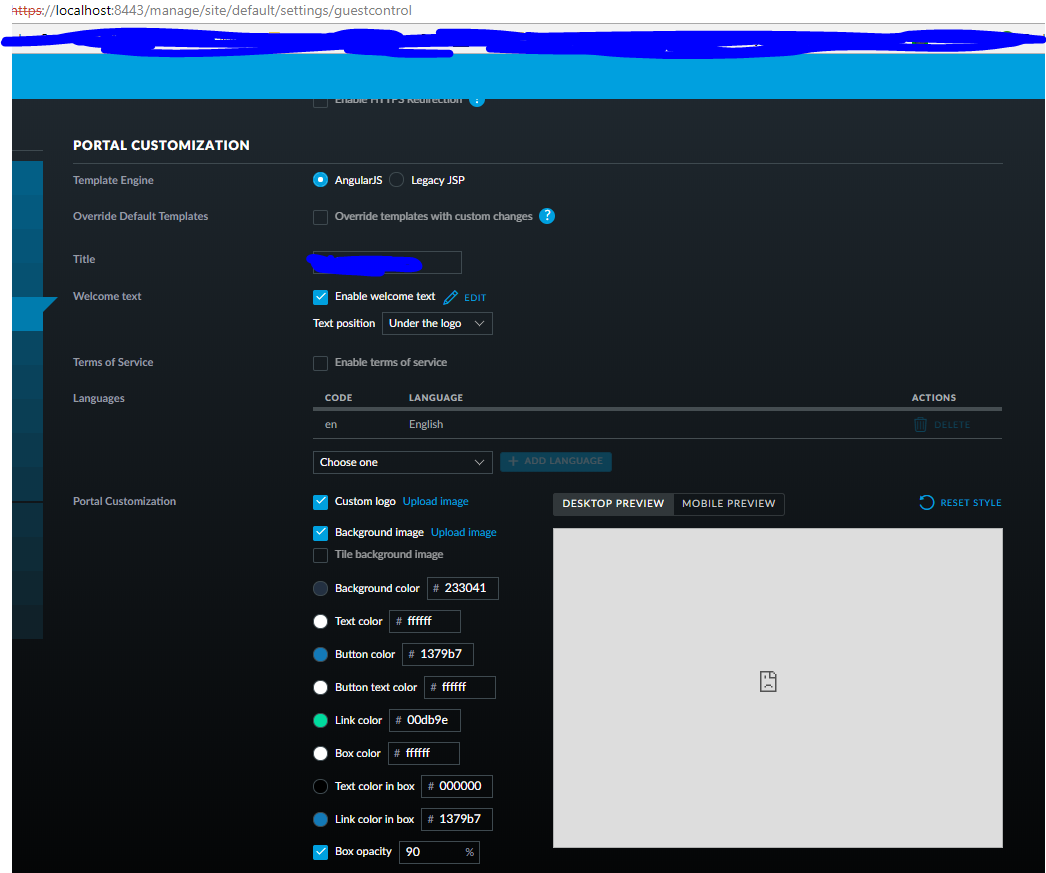Open the help tooltip beside Override templates checkbox
Screen dimensions: 1046x873
(x=547, y=217)
